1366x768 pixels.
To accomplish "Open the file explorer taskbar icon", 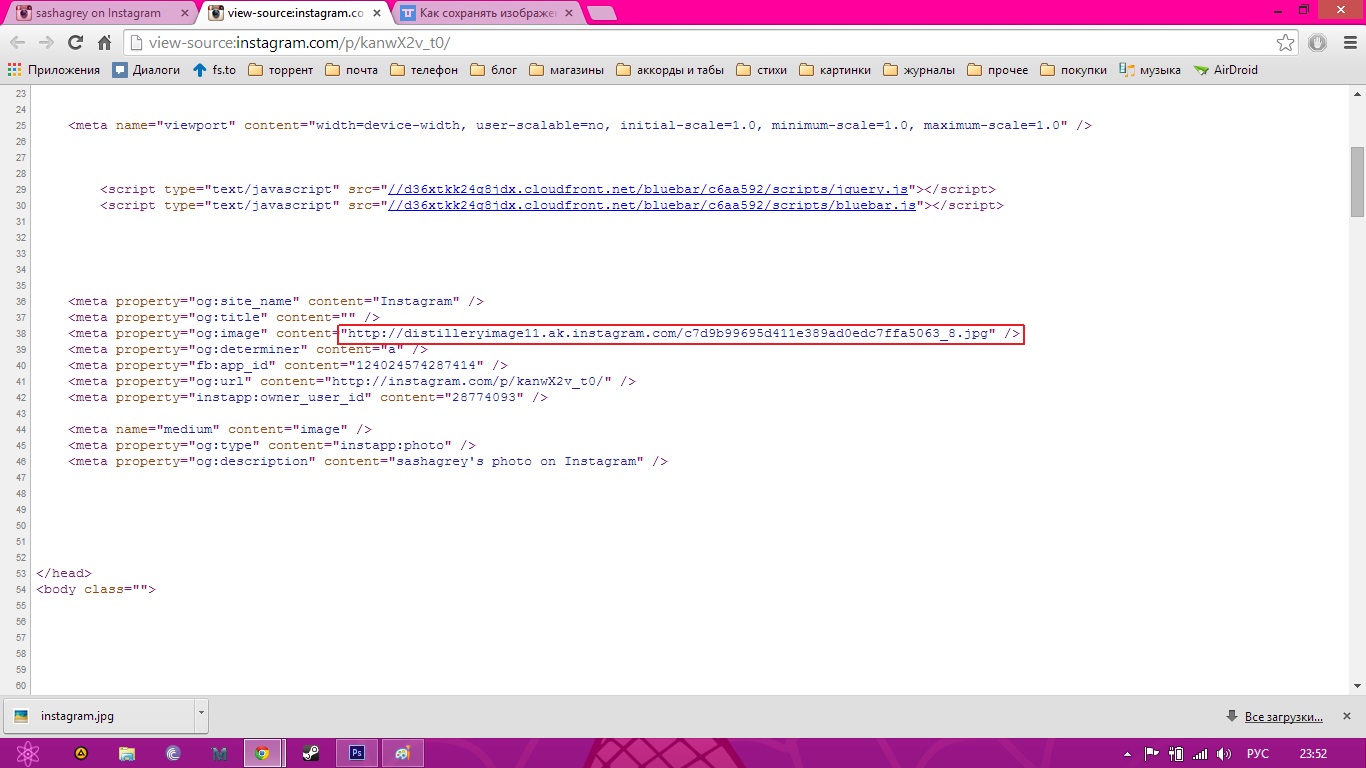I will [127, 753].
